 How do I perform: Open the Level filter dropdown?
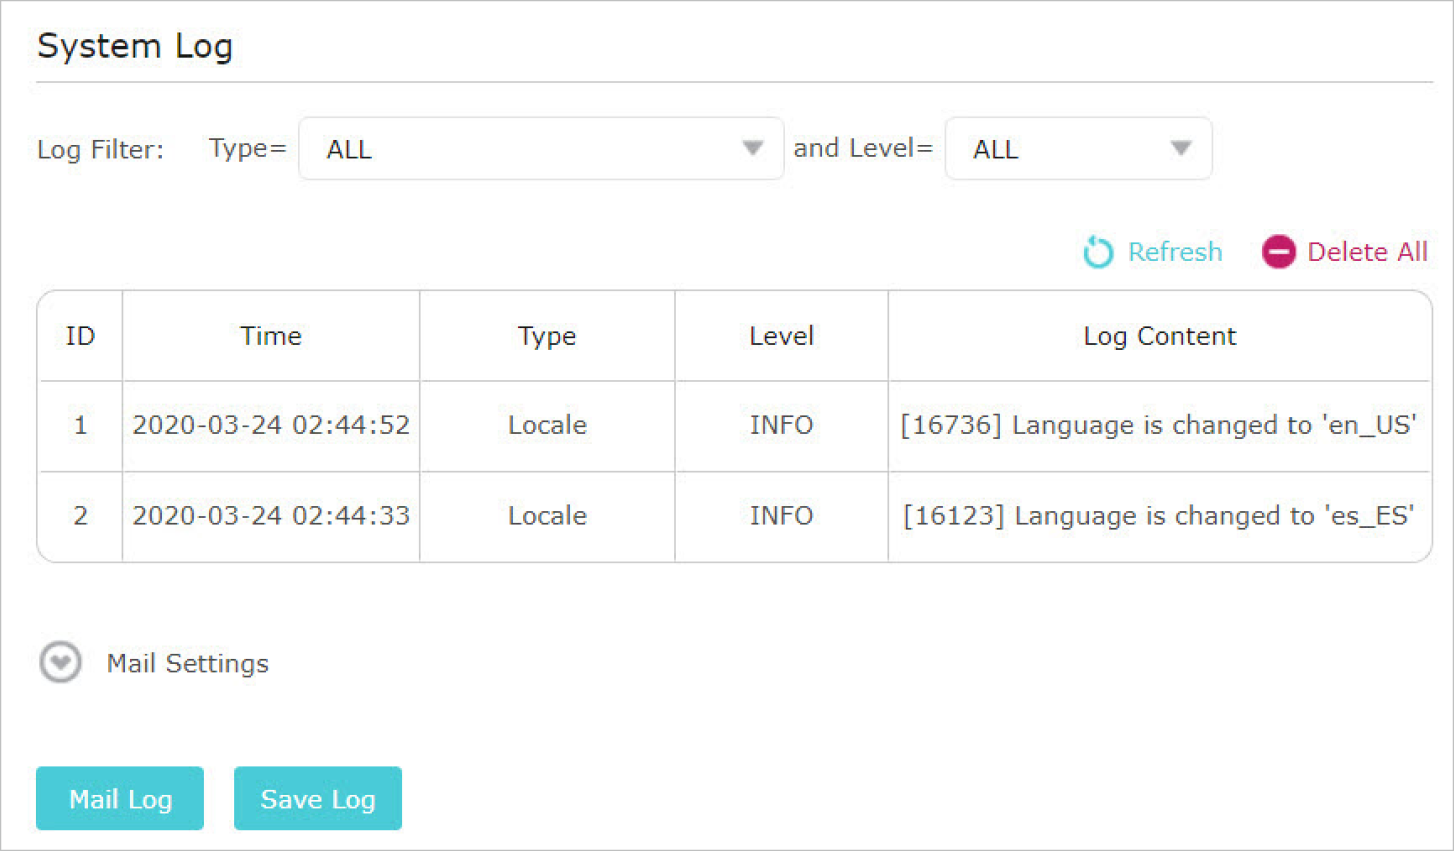[1078, 149]
